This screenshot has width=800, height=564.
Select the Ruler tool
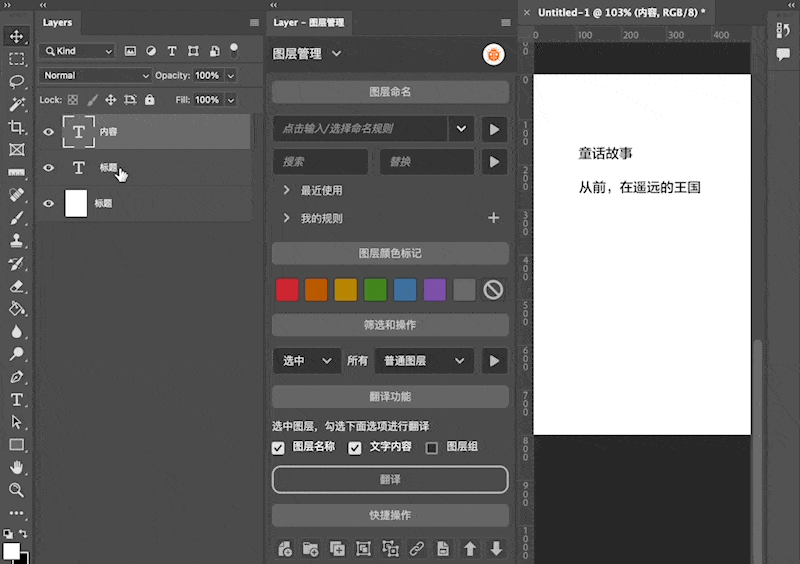[16, 172]
